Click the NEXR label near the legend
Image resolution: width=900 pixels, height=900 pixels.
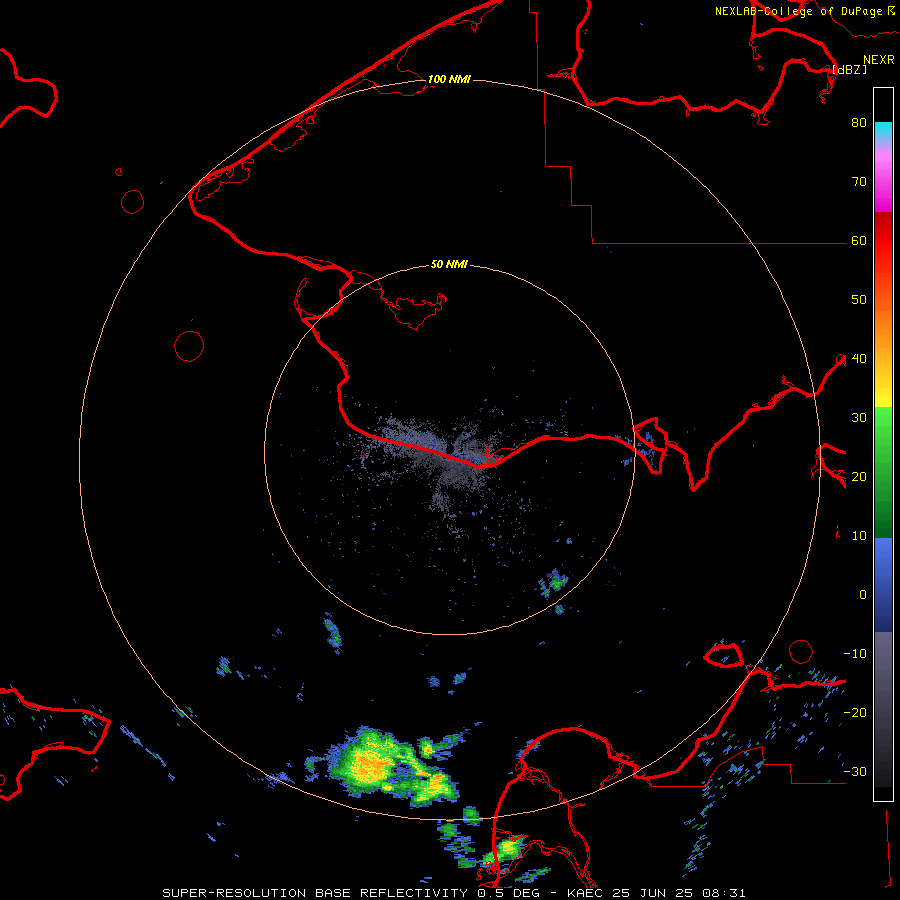coord(879,60)
